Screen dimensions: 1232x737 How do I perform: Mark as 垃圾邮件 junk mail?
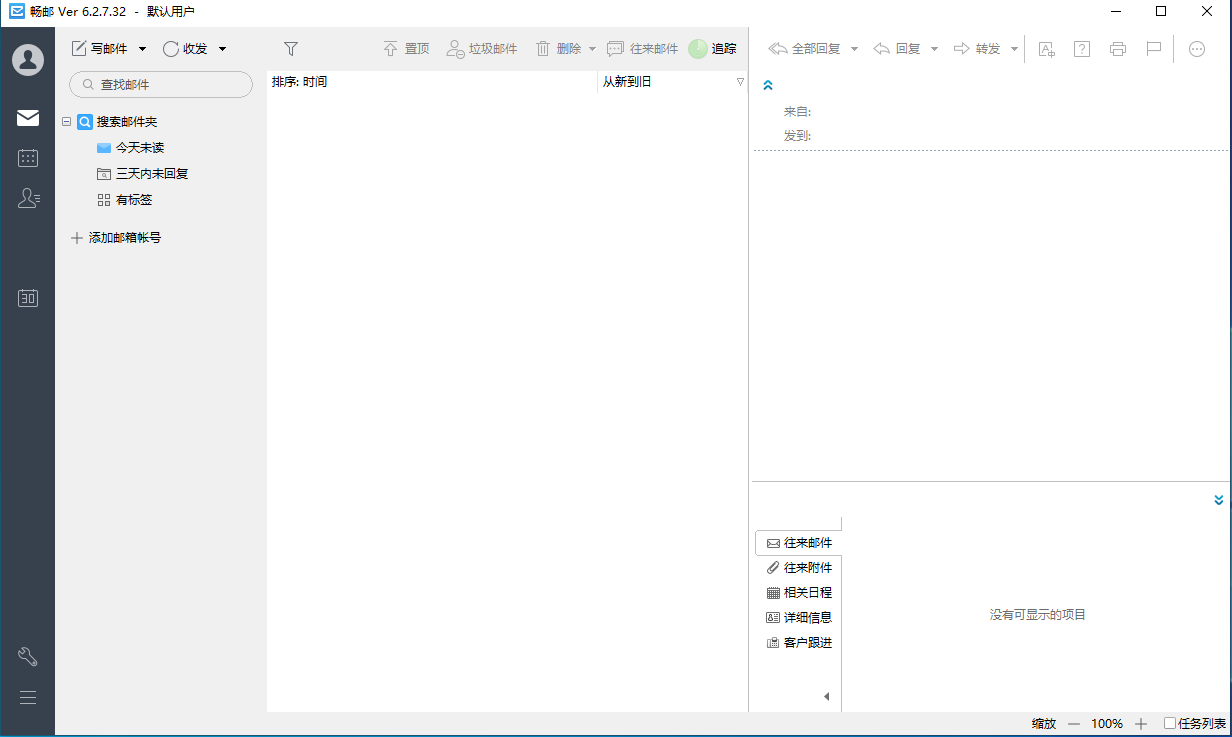click(x=482, y=48)
